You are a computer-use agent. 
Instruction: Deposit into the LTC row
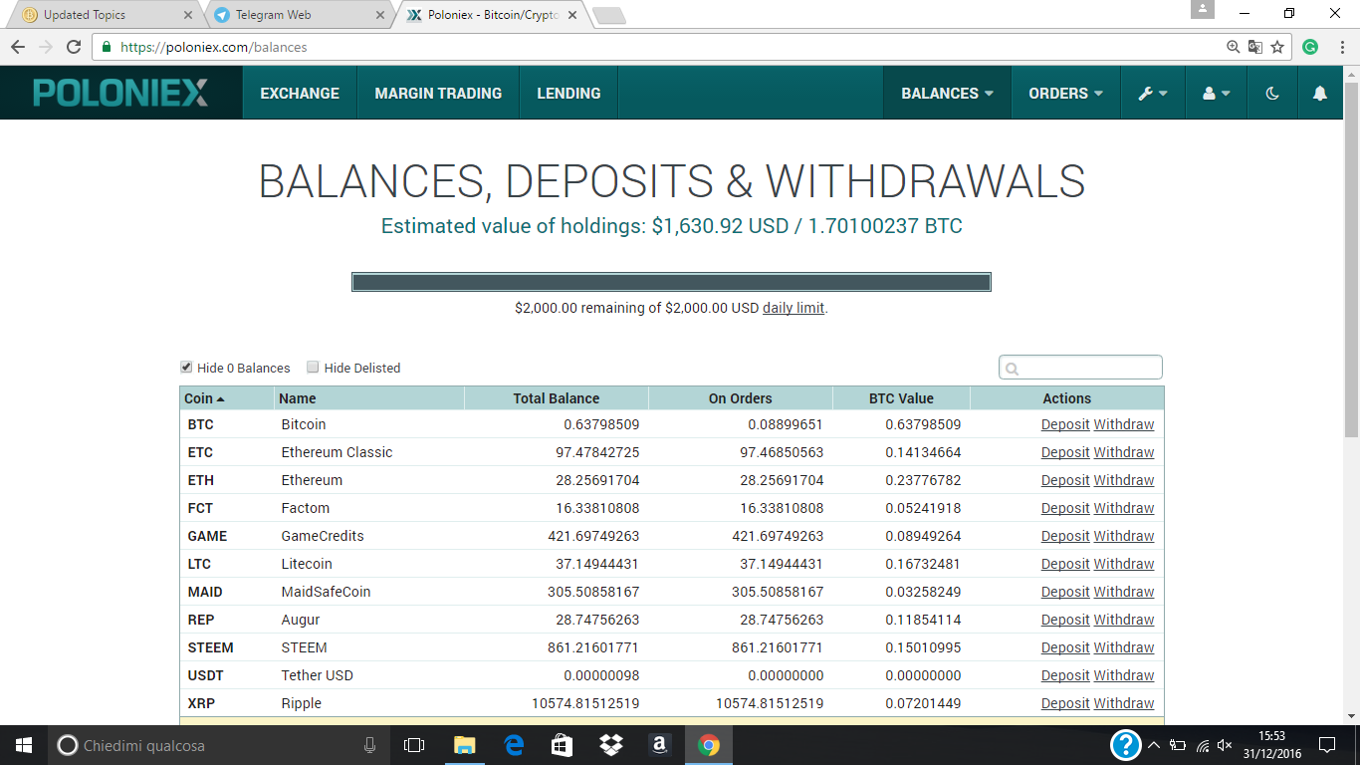click(x=1065, y=564)
